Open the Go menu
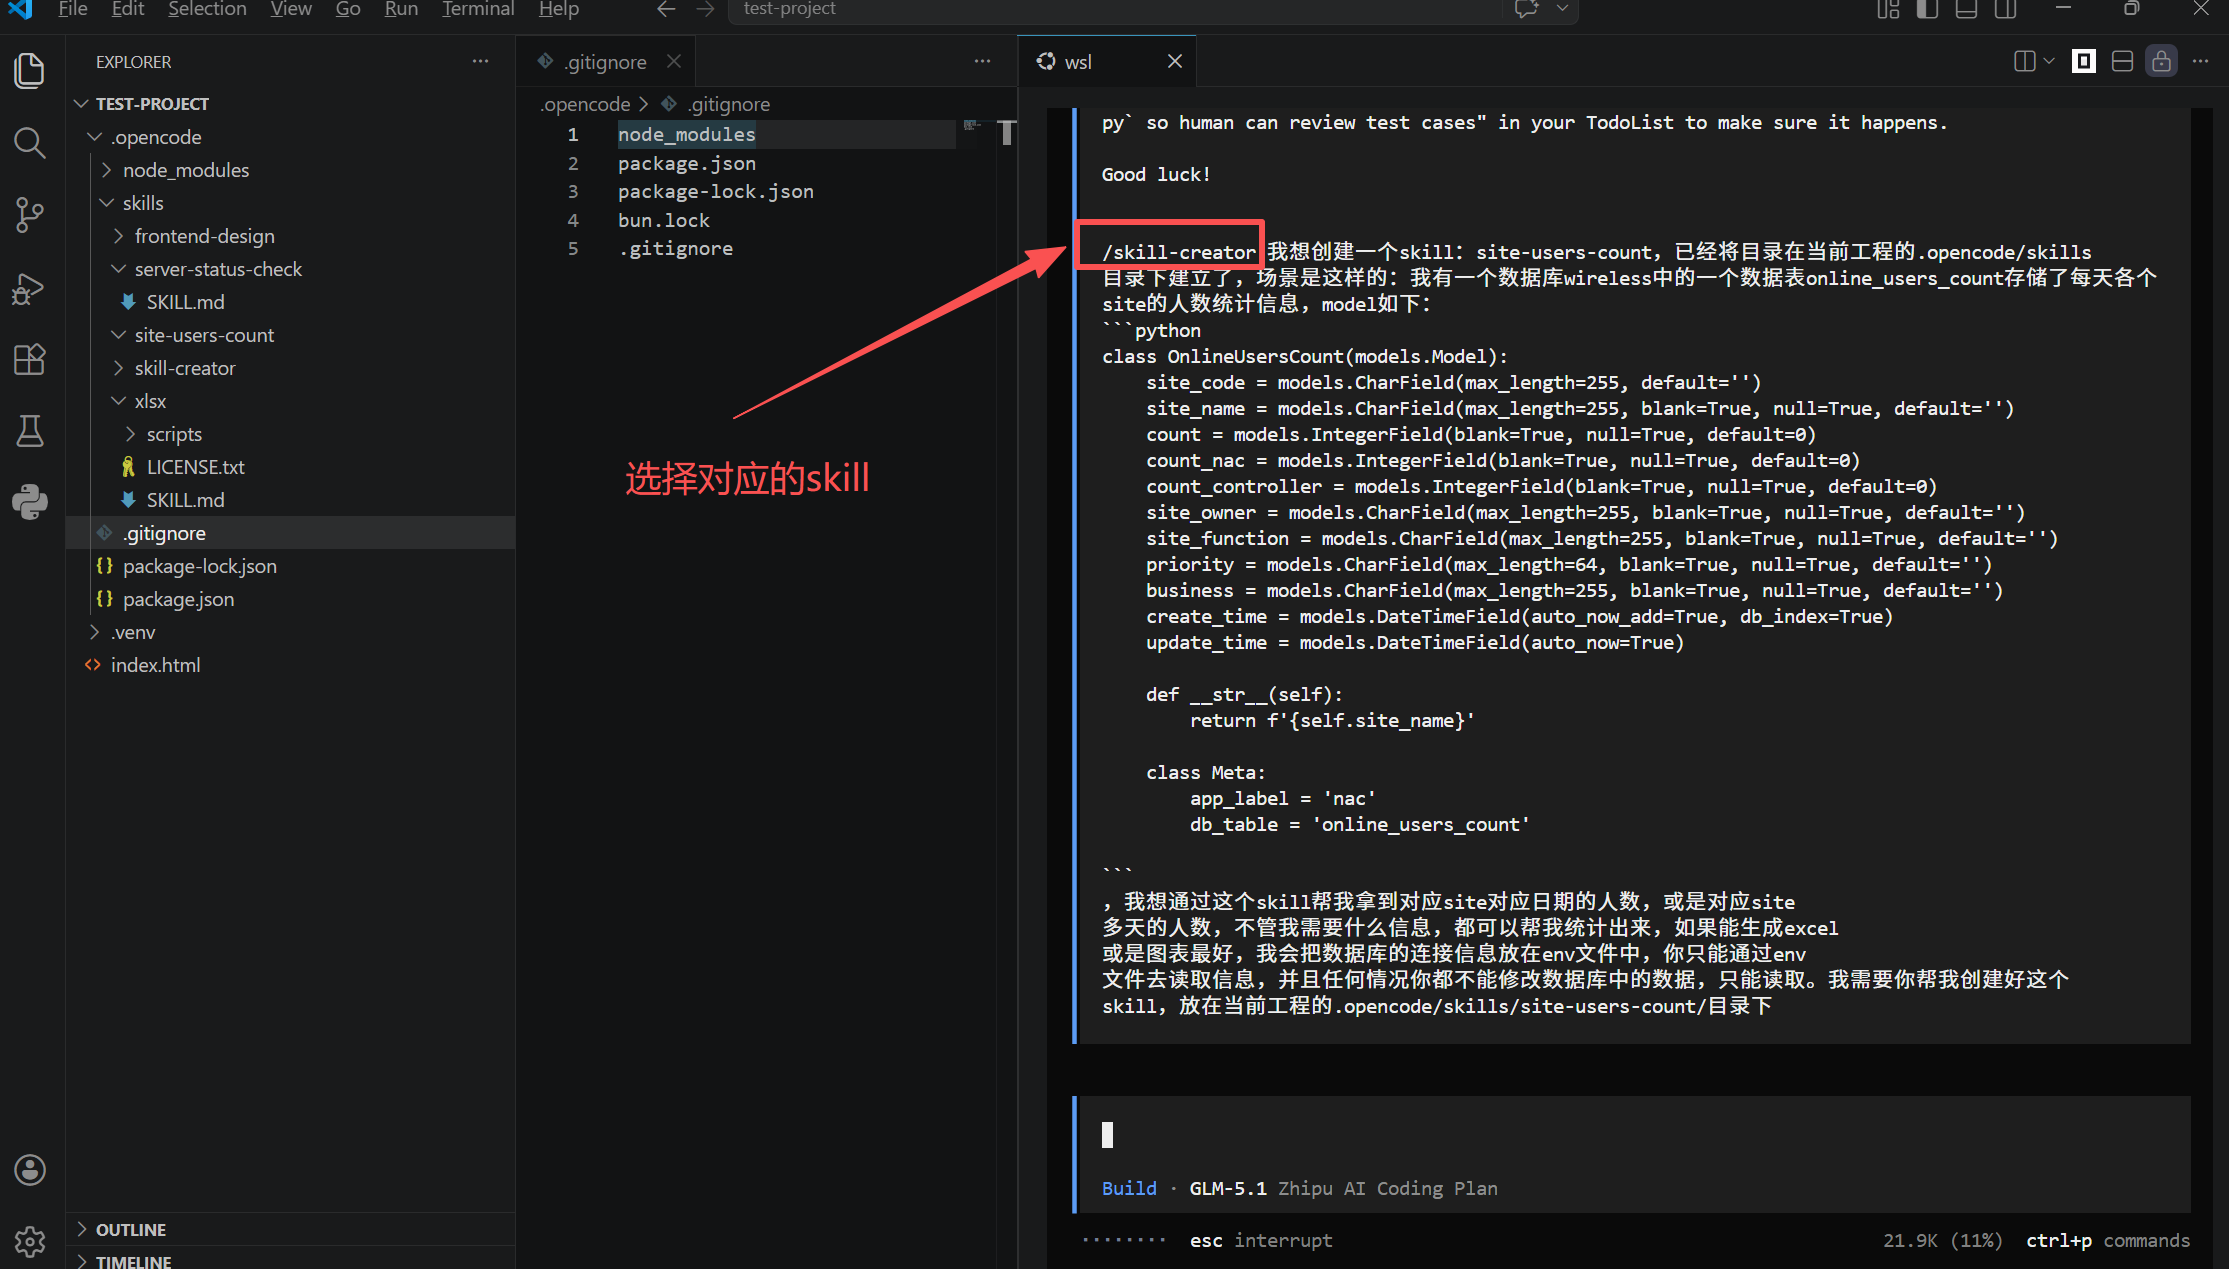 348,9
